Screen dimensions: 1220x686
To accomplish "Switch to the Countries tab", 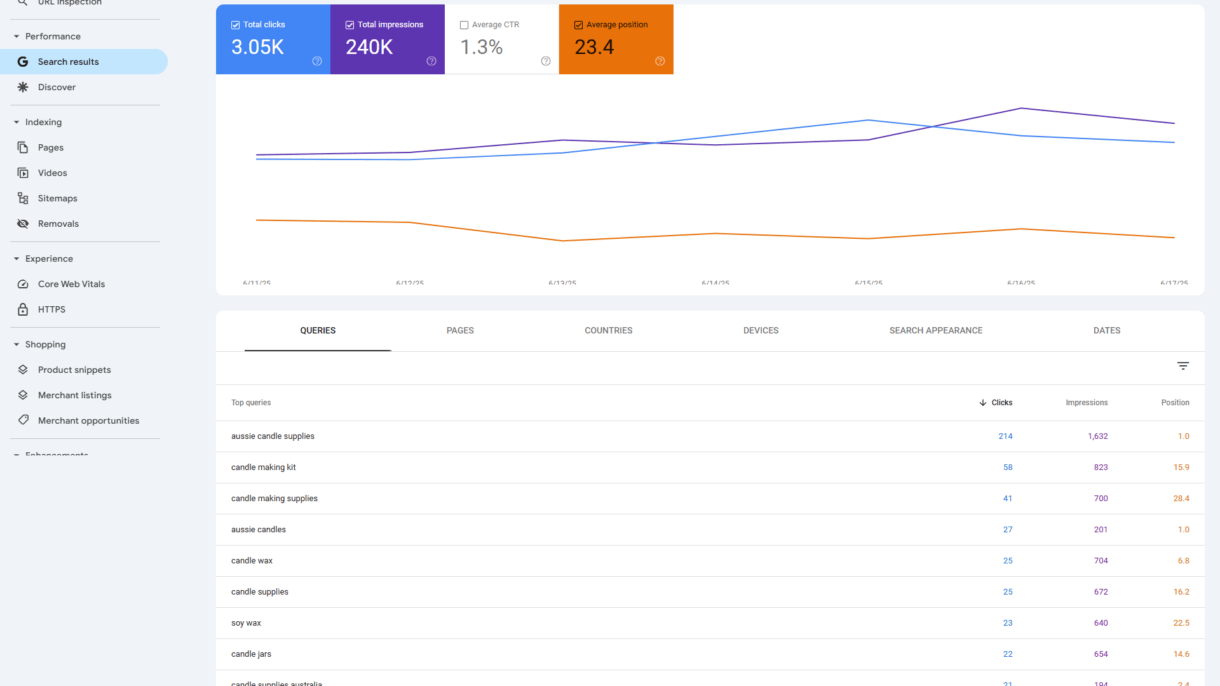I will pos(608,331).
